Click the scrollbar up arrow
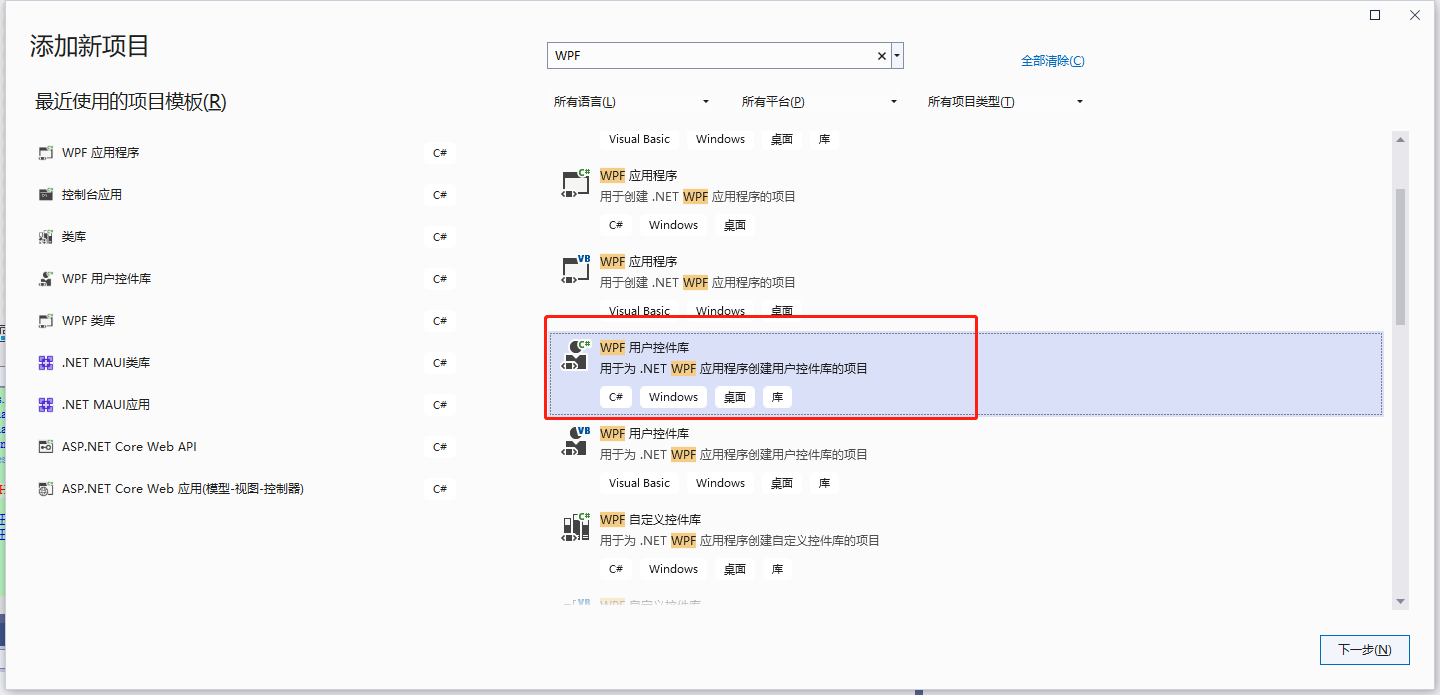Screen dimensions: 1440x695 [1400, 139]
